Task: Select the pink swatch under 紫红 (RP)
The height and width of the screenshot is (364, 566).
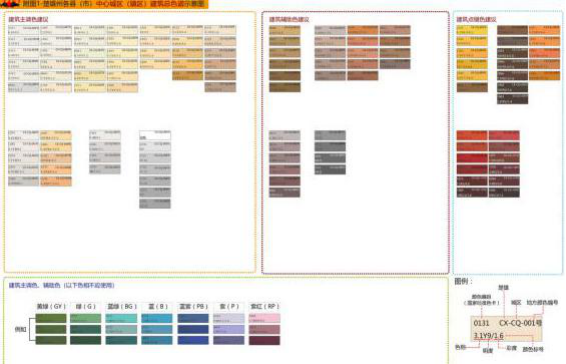Action: (x=264, y=318)
